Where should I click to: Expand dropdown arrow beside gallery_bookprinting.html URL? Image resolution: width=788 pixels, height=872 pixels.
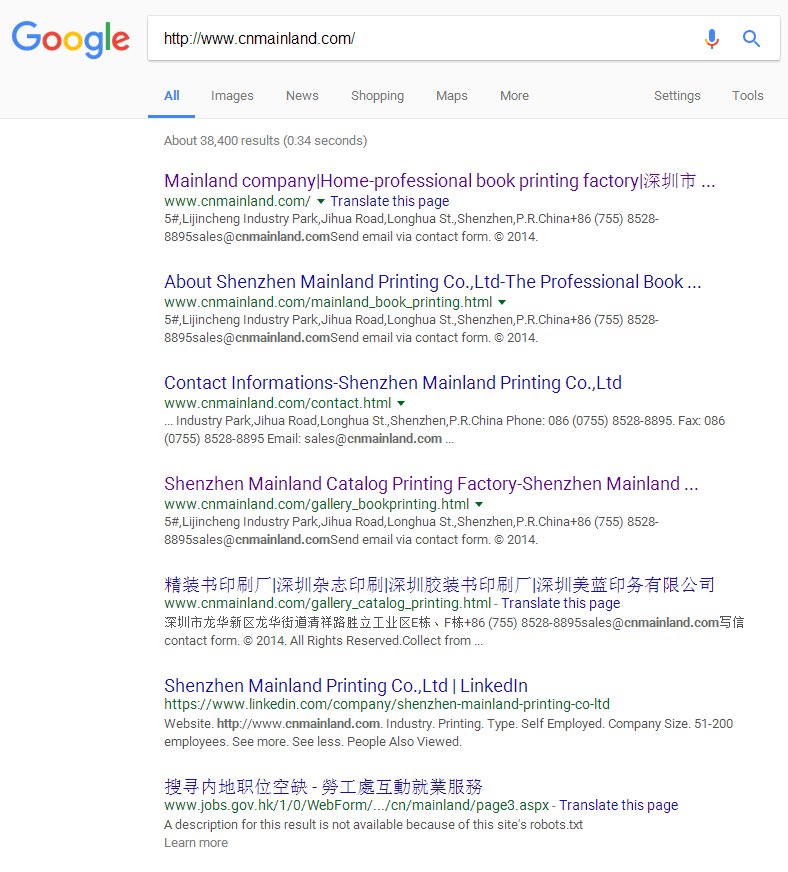(479, 504)
